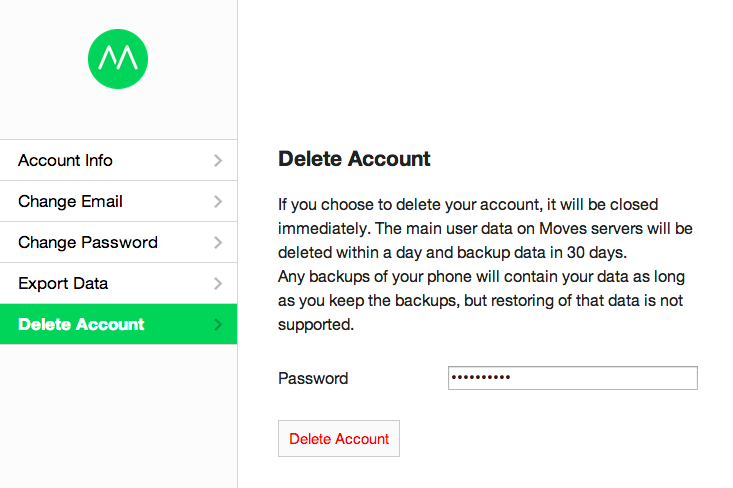Click the chevron arrow beside Change Password

(x=218, y=243)
